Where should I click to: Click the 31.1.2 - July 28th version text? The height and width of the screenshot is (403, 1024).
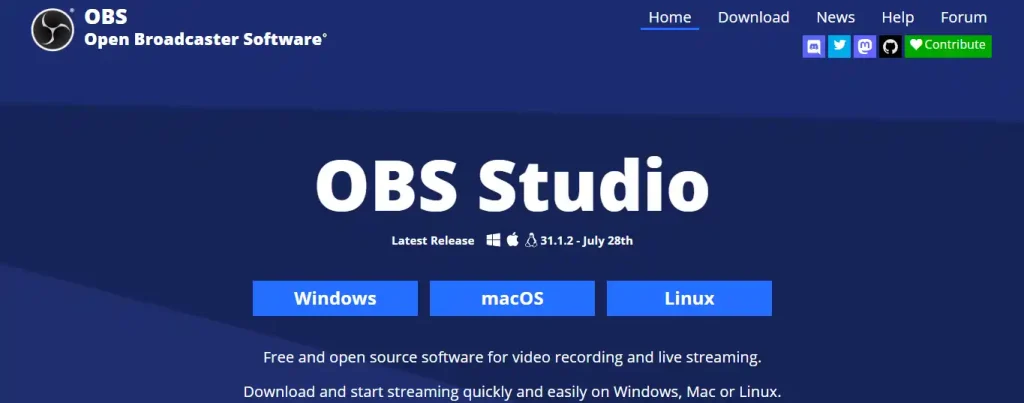pos(586,240)
